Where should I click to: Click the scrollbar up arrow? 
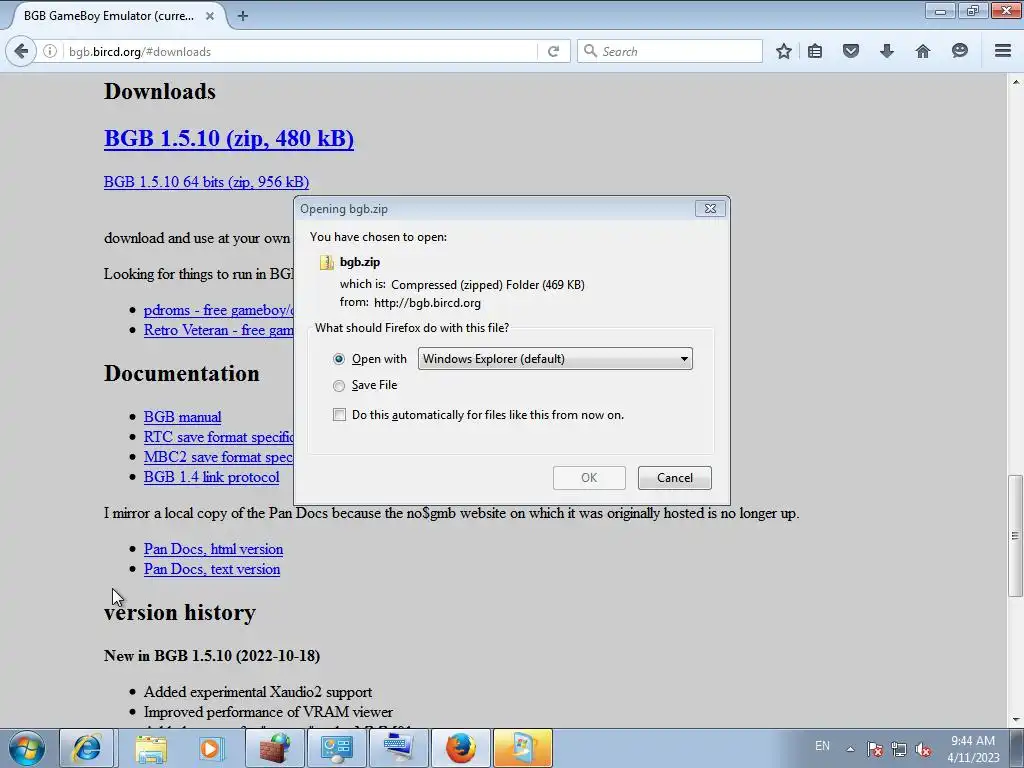(x=1015, y=82)
